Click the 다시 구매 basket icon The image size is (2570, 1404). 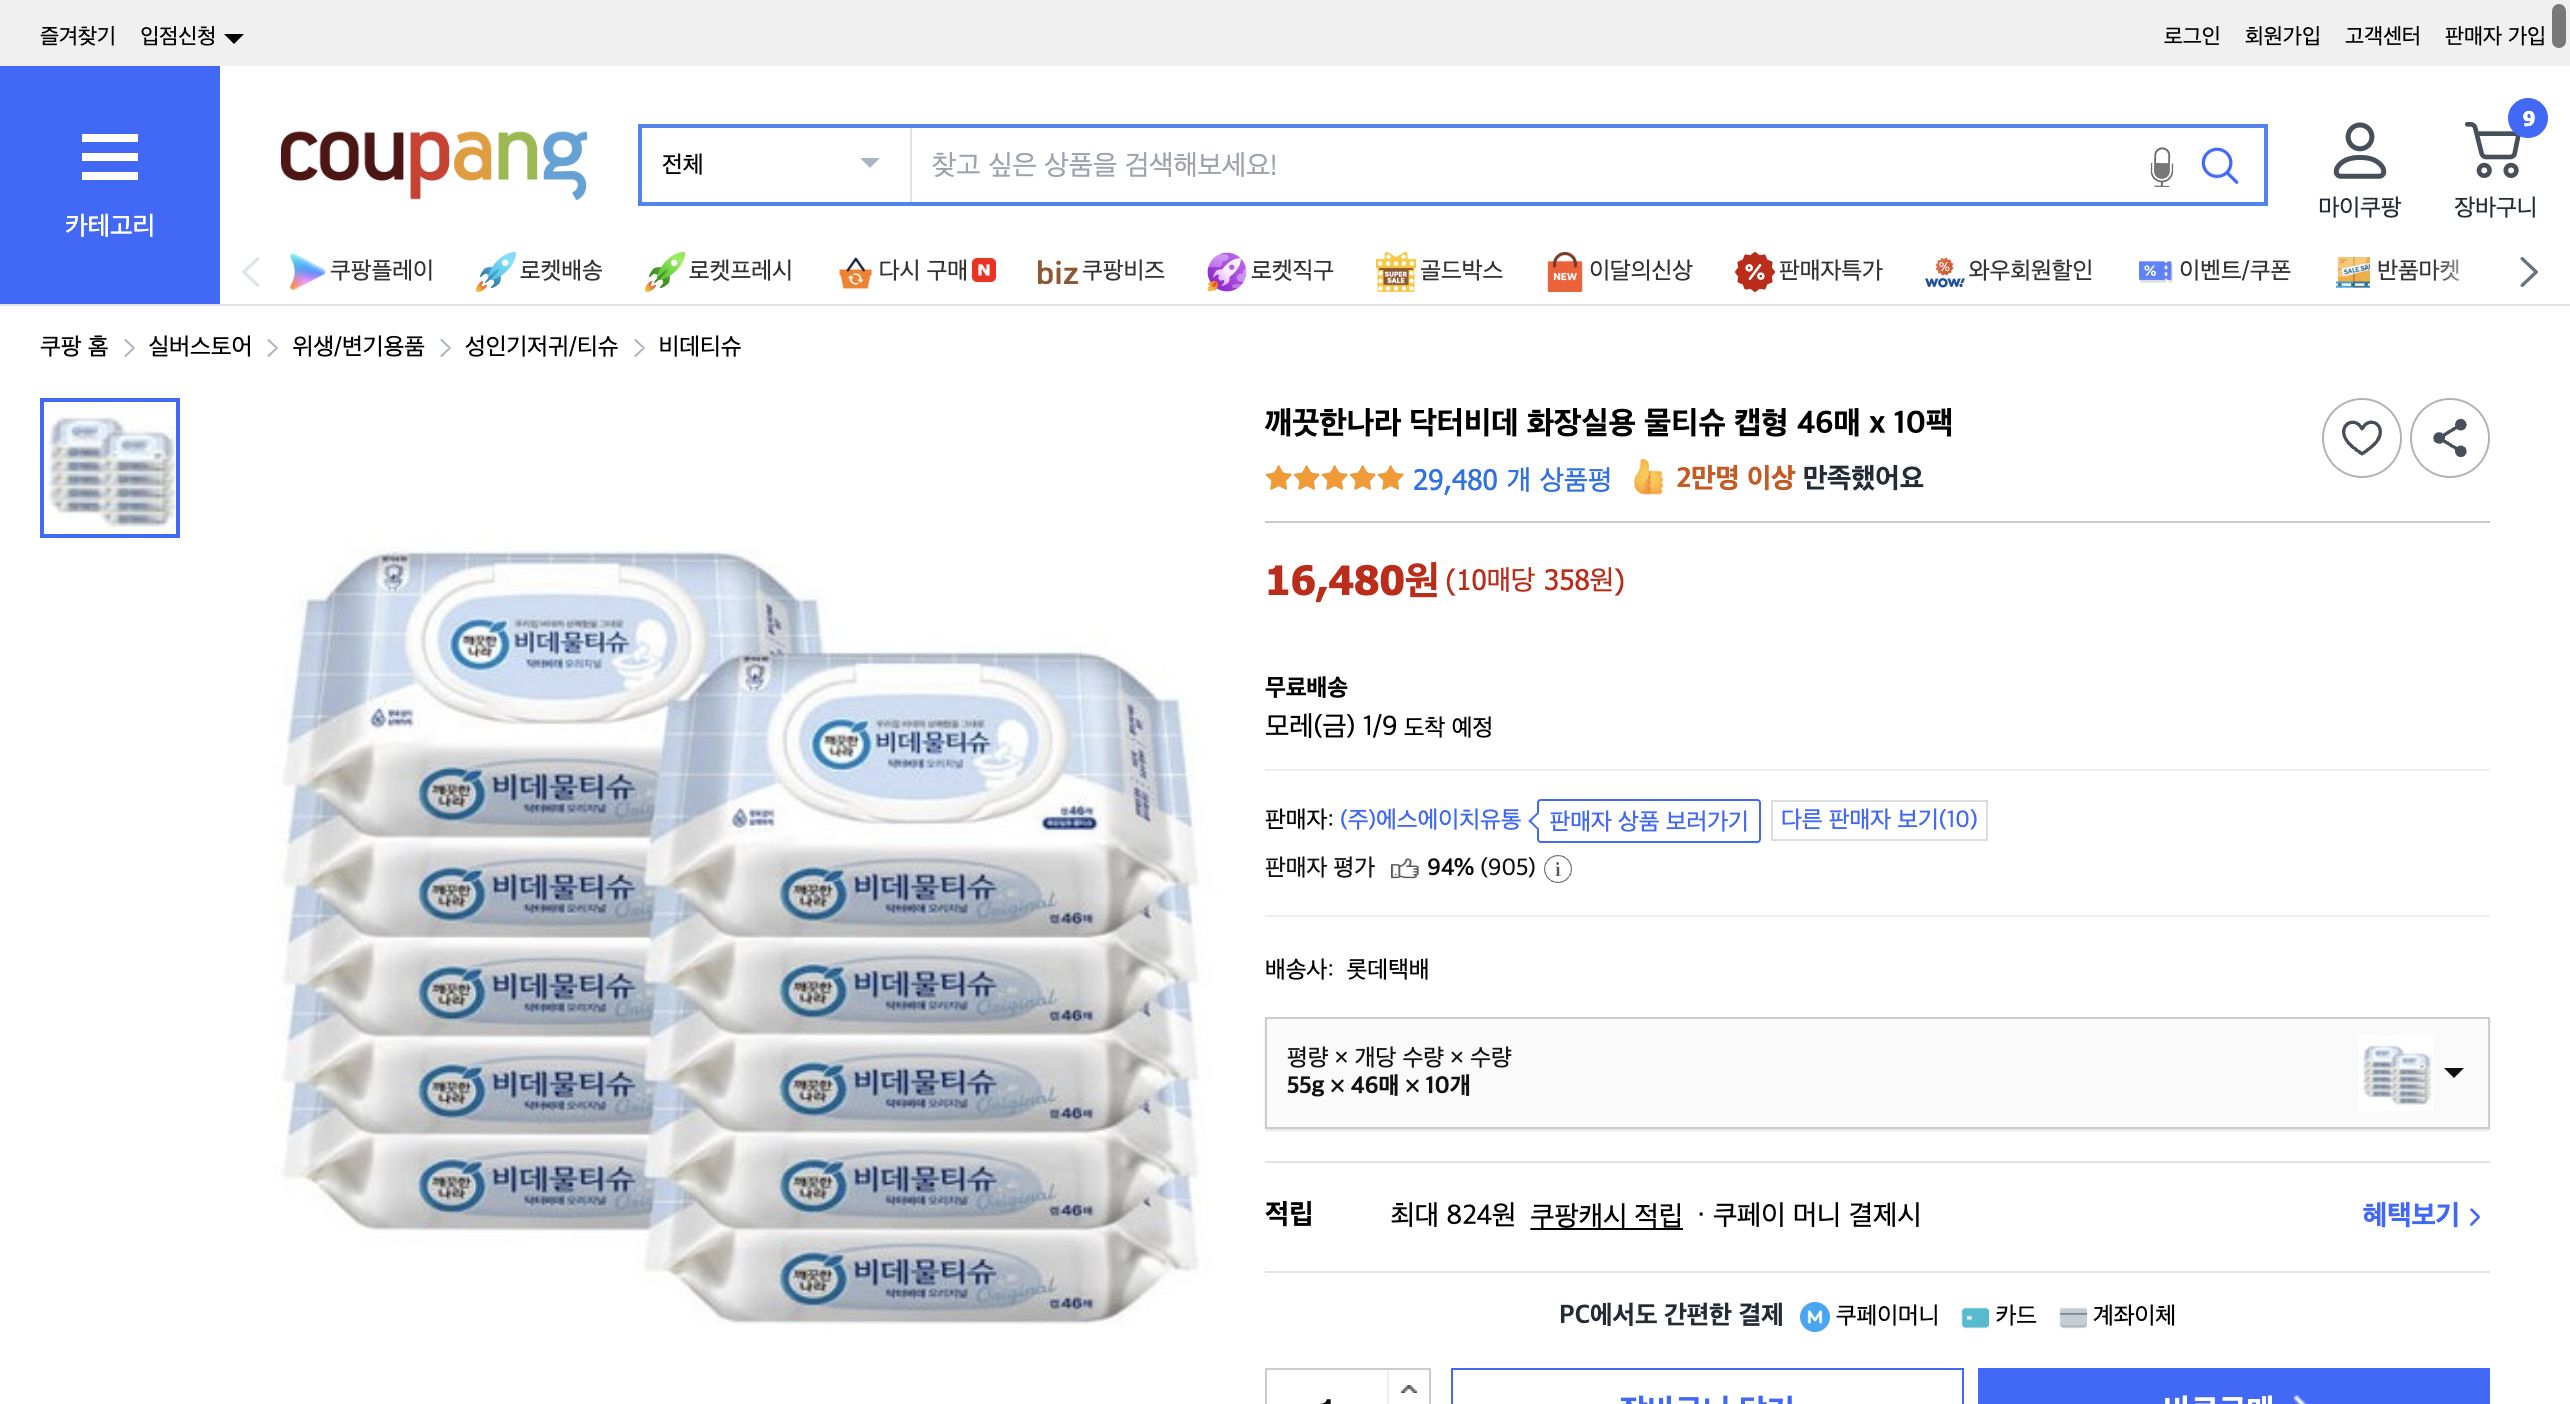855,271
